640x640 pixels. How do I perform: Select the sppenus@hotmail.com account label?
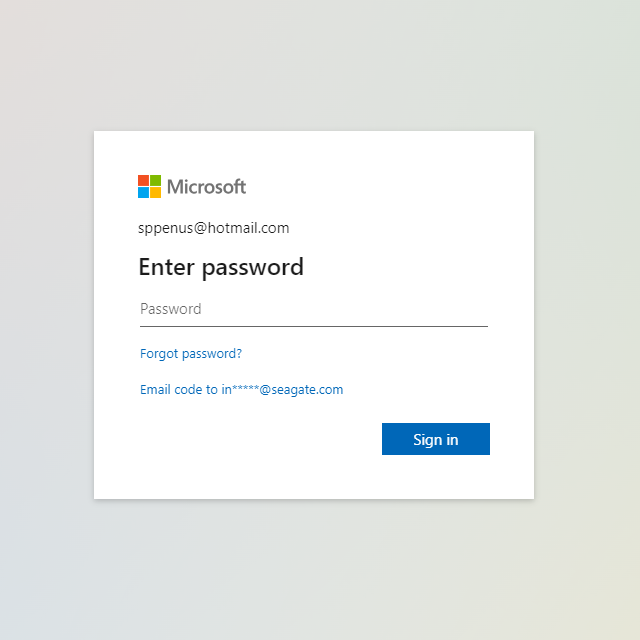[x=213, y=228]
